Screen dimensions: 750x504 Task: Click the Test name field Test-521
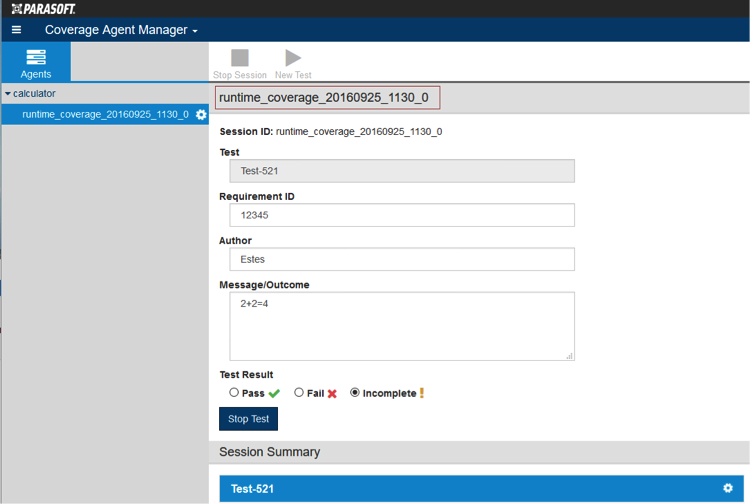point(402,171)
